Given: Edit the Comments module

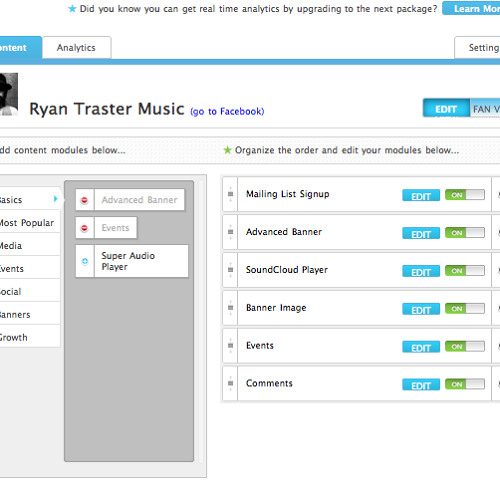Looking at the screenshot, I should pos(421,385).
